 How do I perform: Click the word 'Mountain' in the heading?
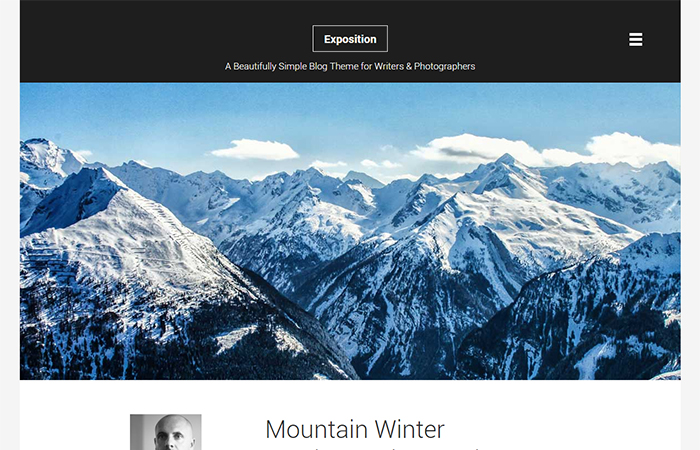(x=317, y=429)
